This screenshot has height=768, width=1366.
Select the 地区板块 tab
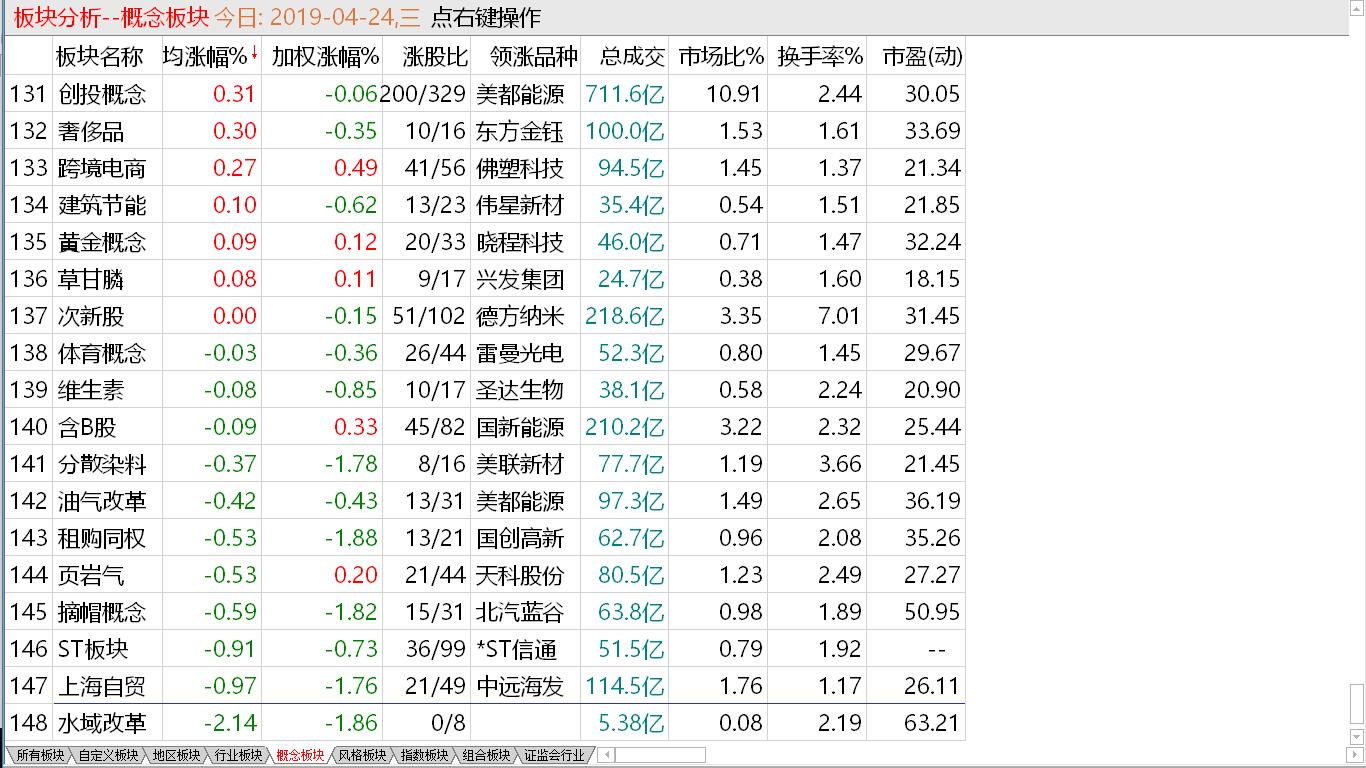point(176,756)
